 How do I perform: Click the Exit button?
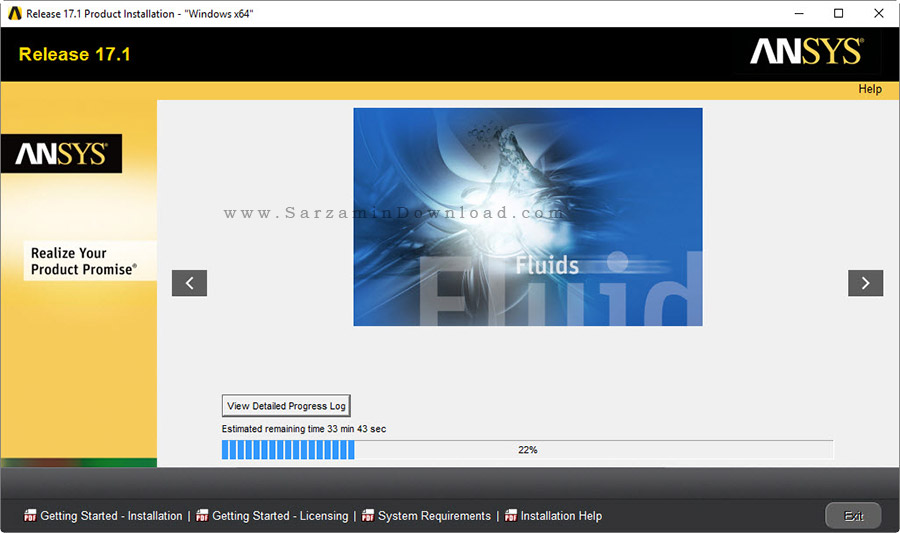[x=853, y=516]
